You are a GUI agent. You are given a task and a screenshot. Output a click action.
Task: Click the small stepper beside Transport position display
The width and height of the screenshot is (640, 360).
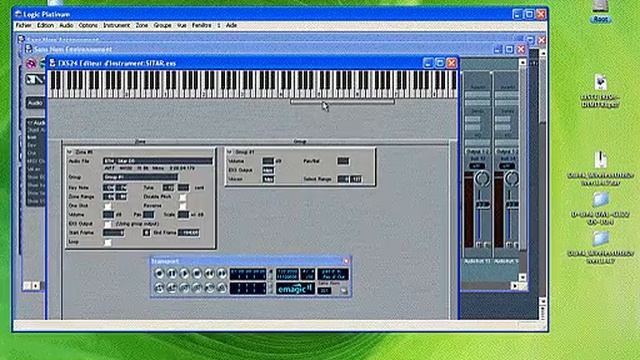(270, 274)
